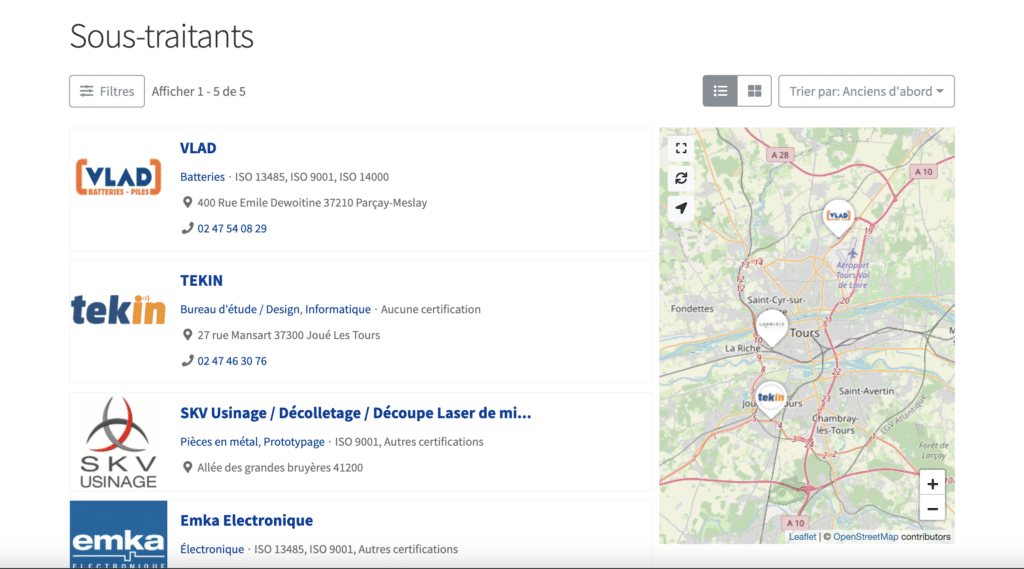Open the TEKIN company title link
This screenshot has width=1024, height=569.
[x=201, y=280]
